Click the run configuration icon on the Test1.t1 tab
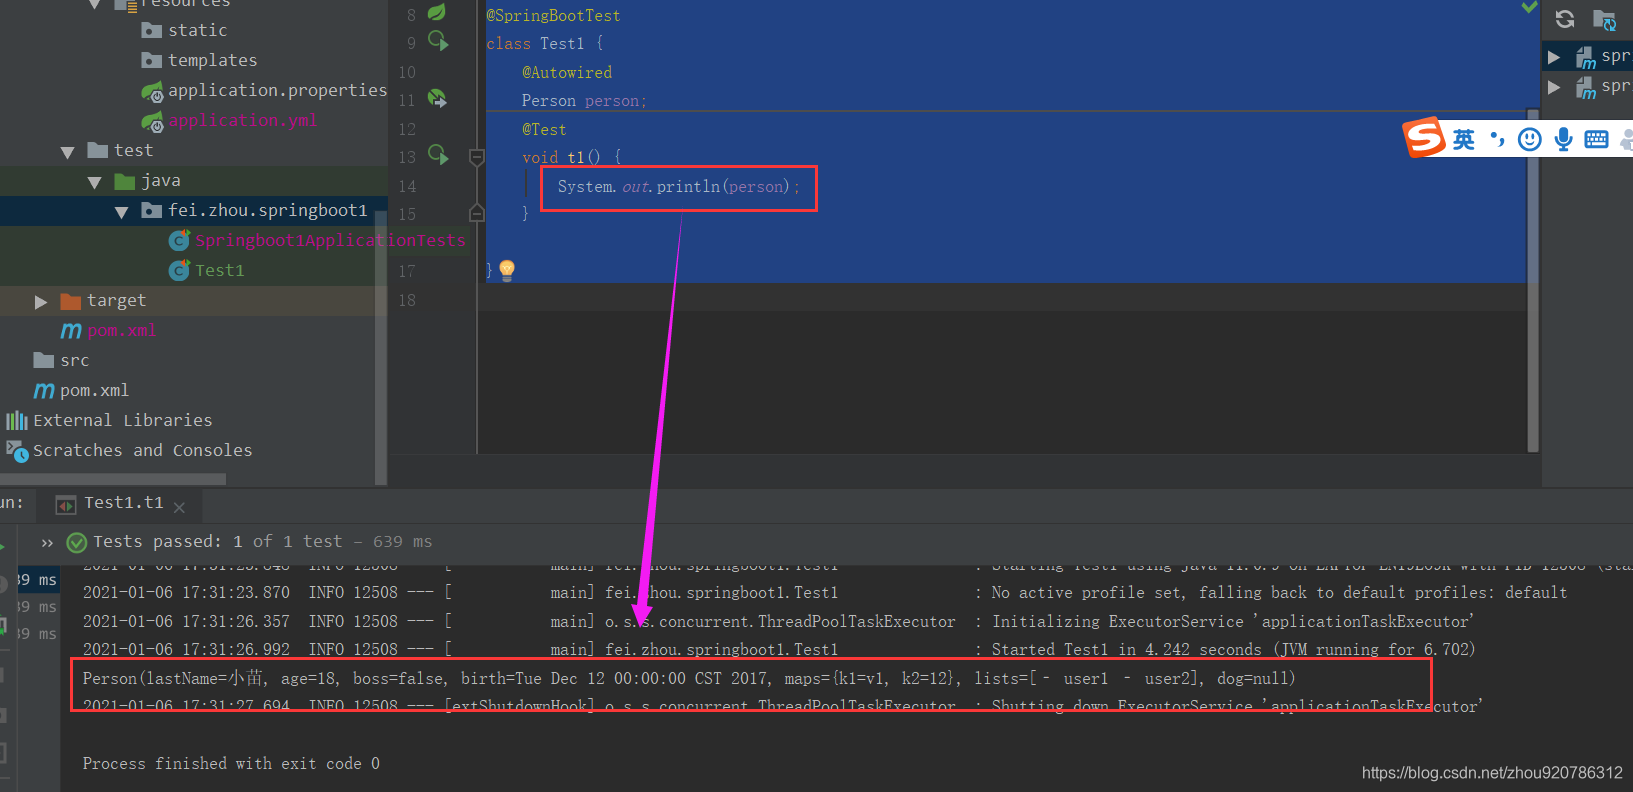This screenshot has width=1633, height=792. [x=65, y=505]
